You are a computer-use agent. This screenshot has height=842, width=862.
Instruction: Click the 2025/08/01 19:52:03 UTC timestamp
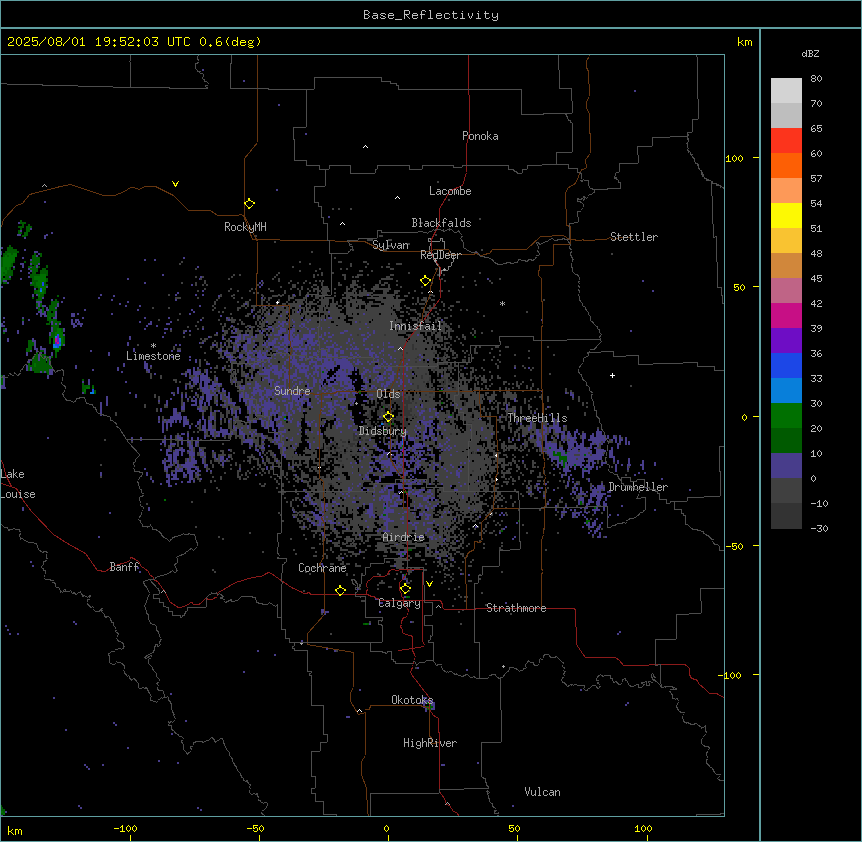(x=99, y=42)
